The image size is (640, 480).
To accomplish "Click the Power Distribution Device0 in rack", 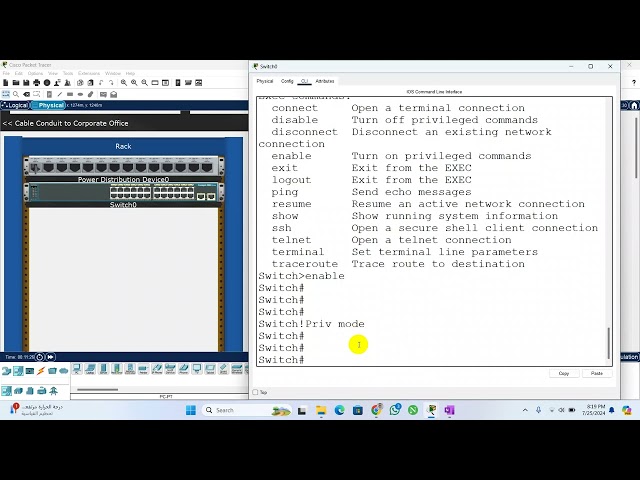I will tap(124, 166).
